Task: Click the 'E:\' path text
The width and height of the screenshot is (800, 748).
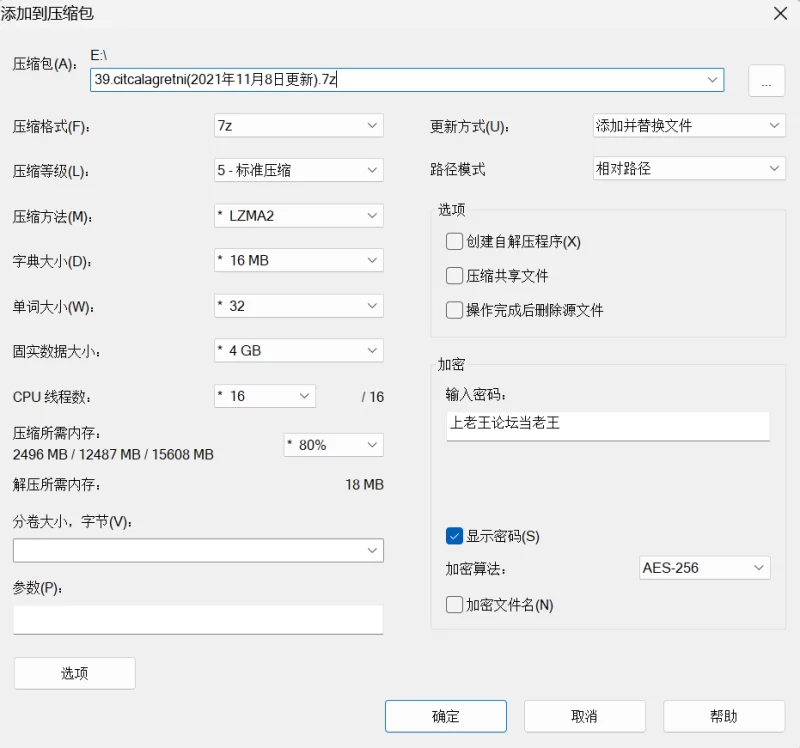Action: [98, 55]
